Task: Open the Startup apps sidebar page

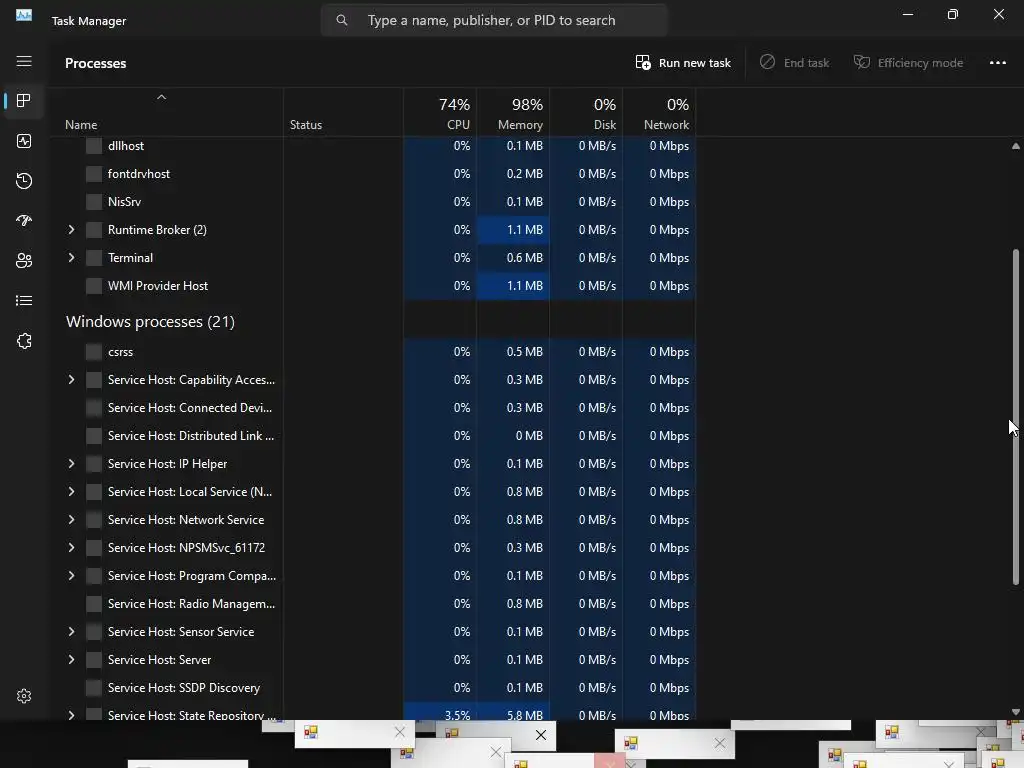Action: [x=24, y=221]
